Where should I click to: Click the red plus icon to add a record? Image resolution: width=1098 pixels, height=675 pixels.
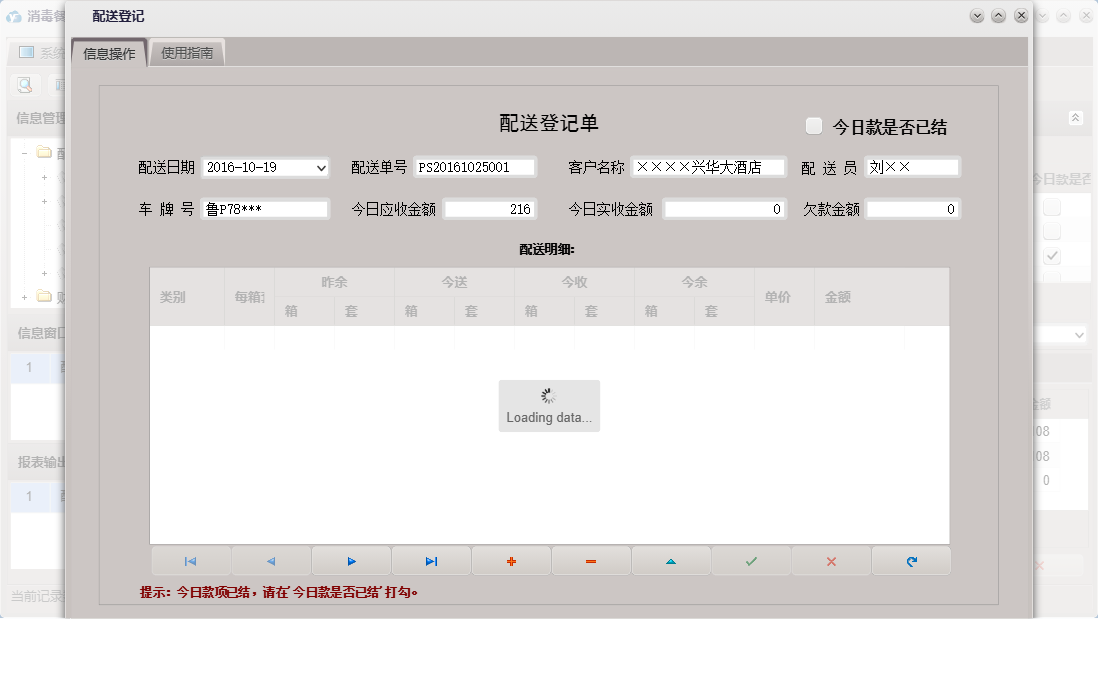click(x=511, y=560)
